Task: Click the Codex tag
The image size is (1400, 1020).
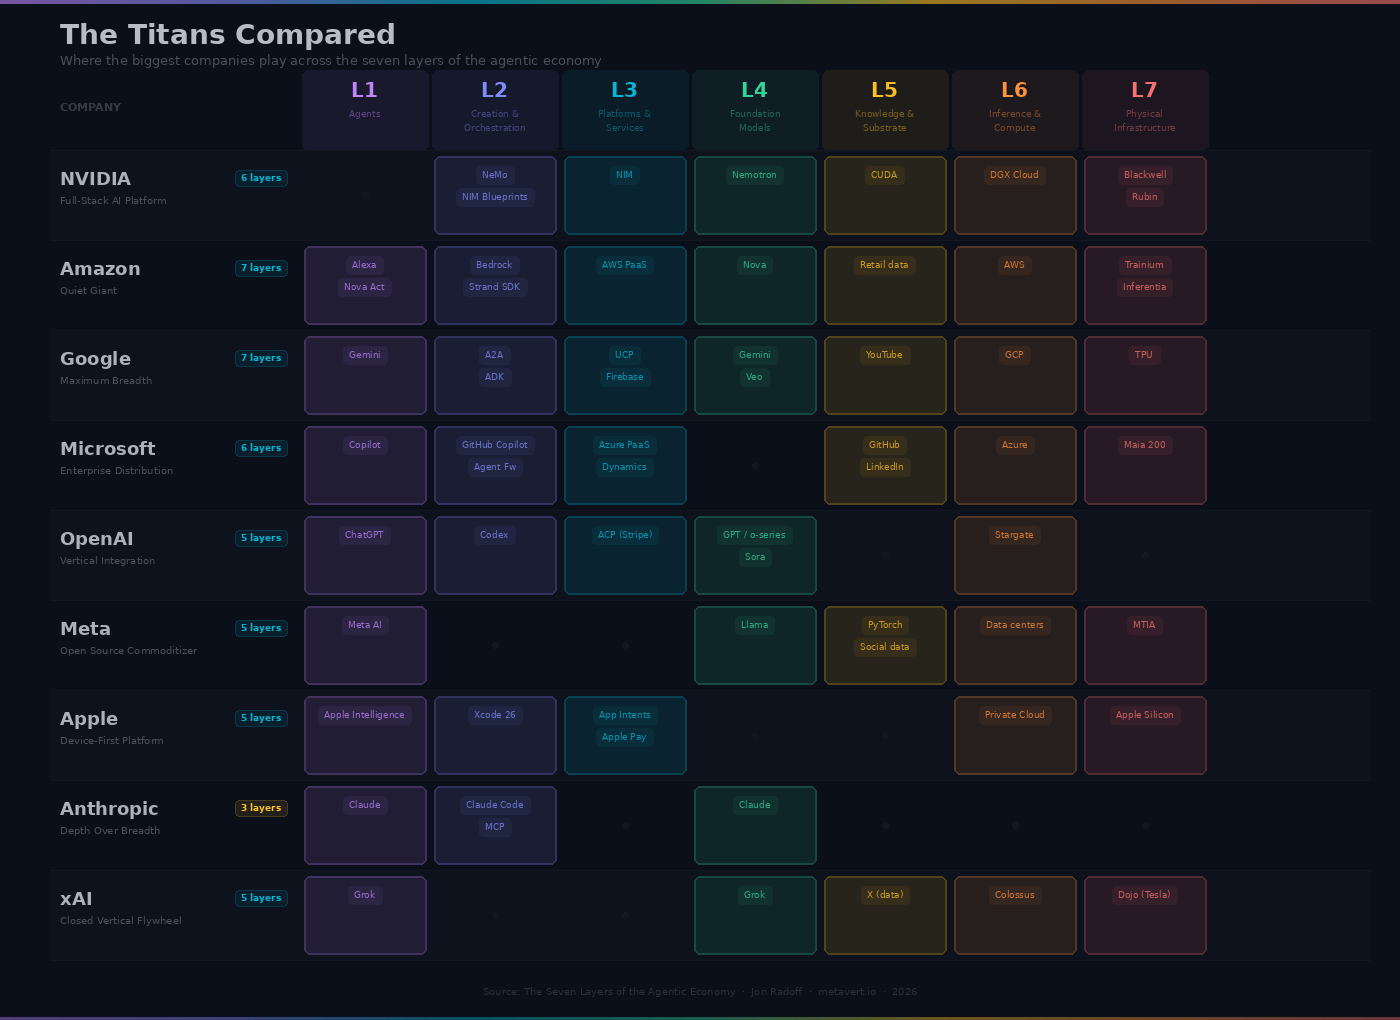Action: coord(495,535)
